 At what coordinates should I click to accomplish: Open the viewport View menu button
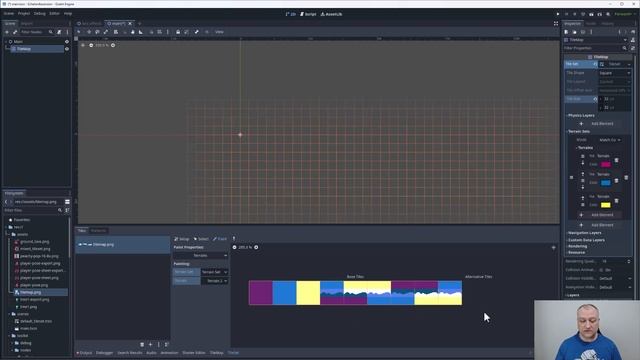pyautogui.click(x=219, y=32)
